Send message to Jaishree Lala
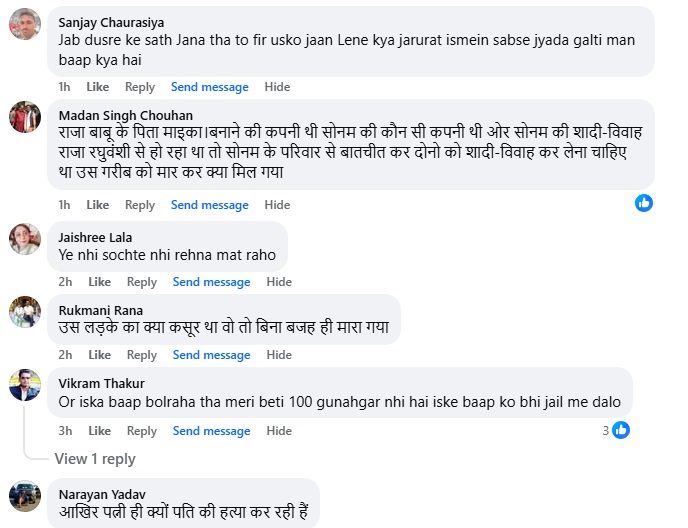 [x=211, y=282]
